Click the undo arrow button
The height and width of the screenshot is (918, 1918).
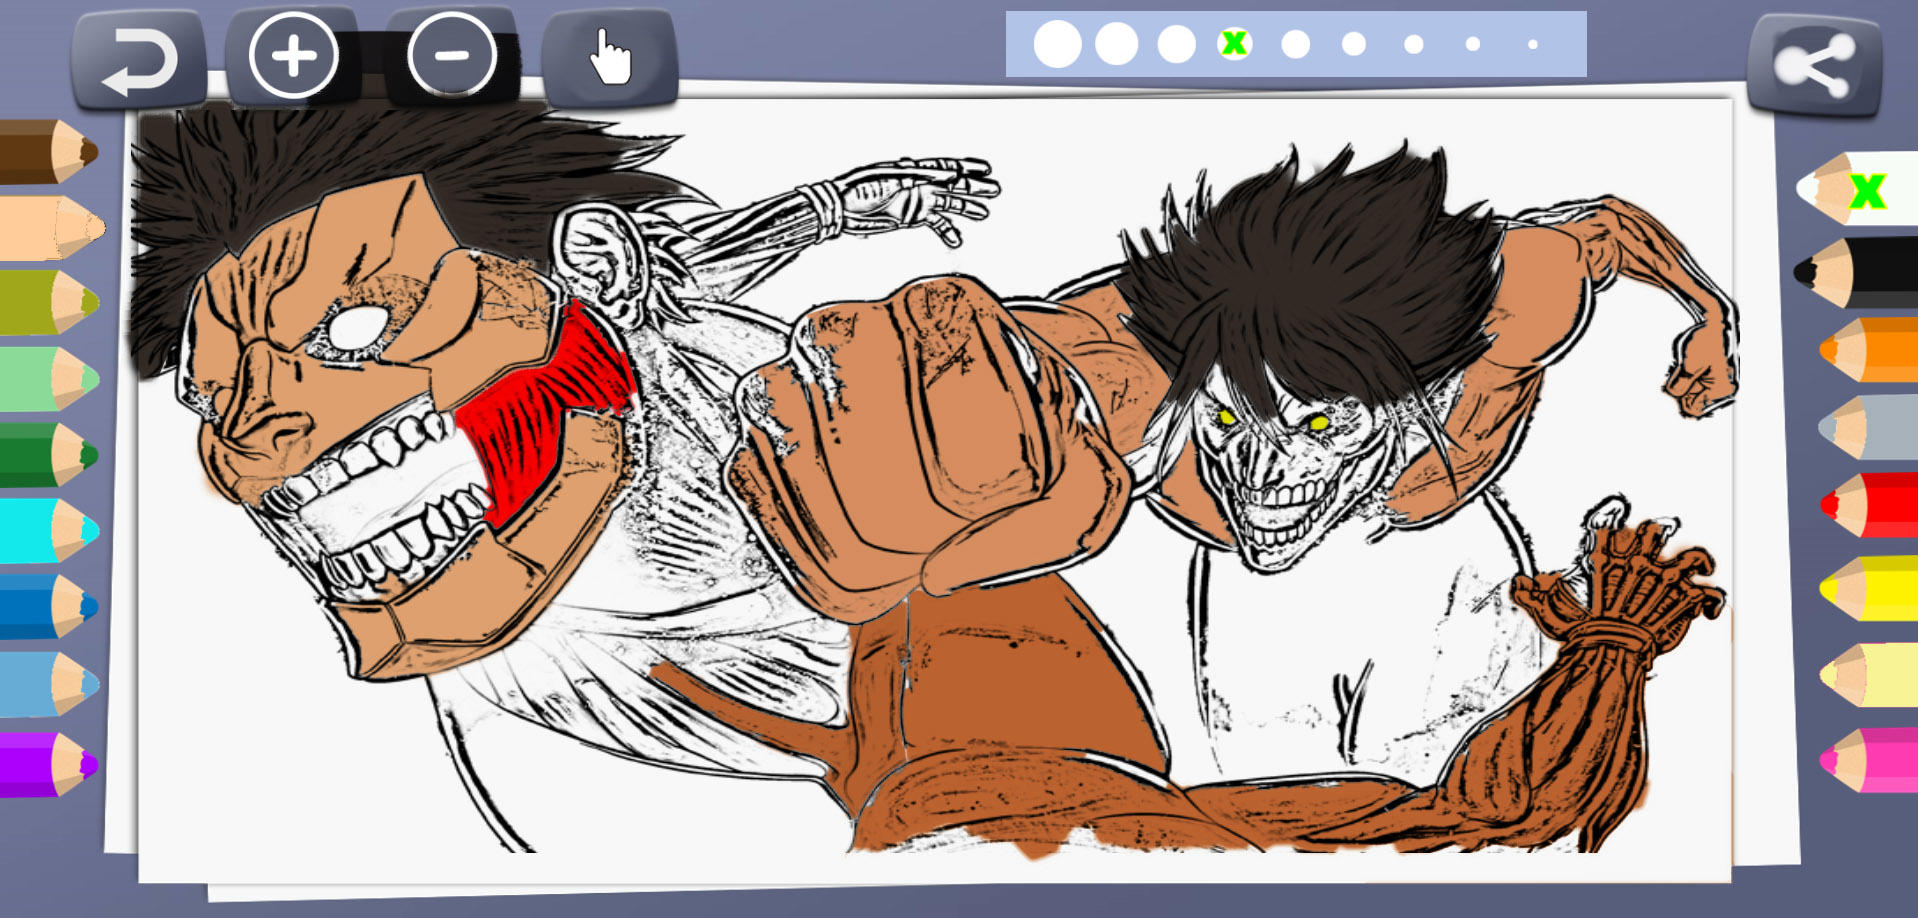pyautogui.click(x=140, y=60)
